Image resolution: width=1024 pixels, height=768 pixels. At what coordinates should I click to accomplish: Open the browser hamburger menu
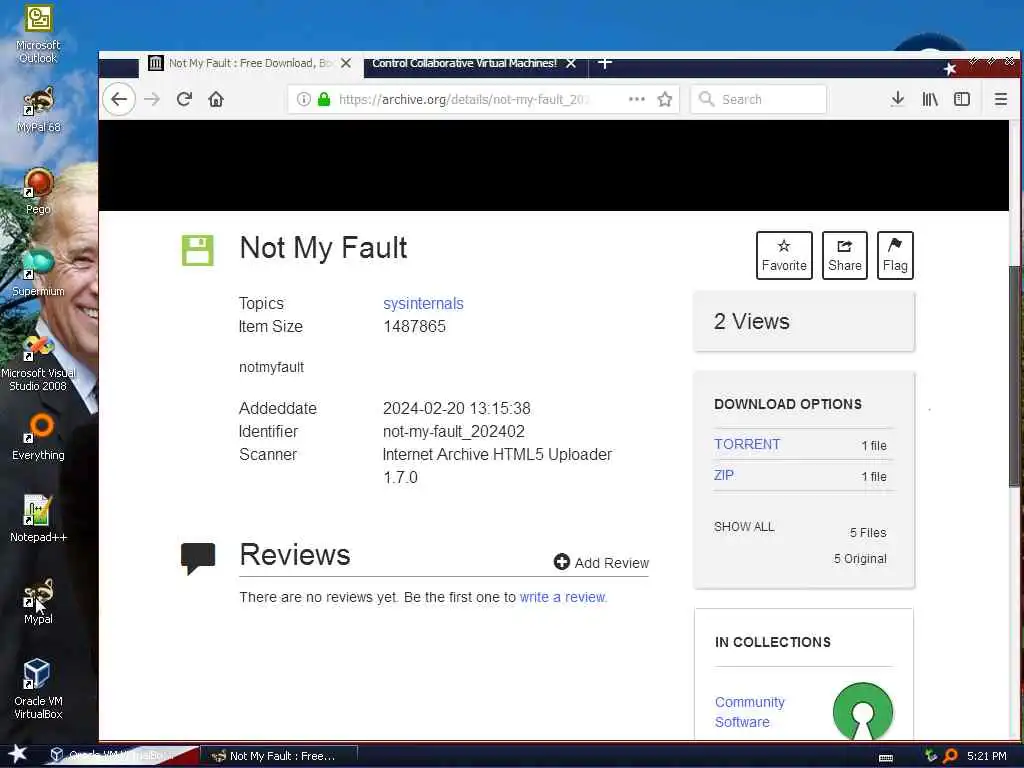tap(1000, 99)
